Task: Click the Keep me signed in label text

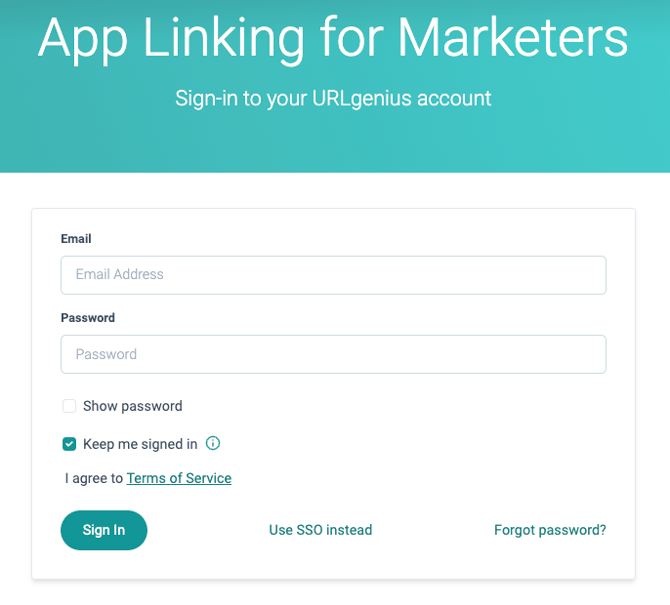Action: [x=140, y=444]
